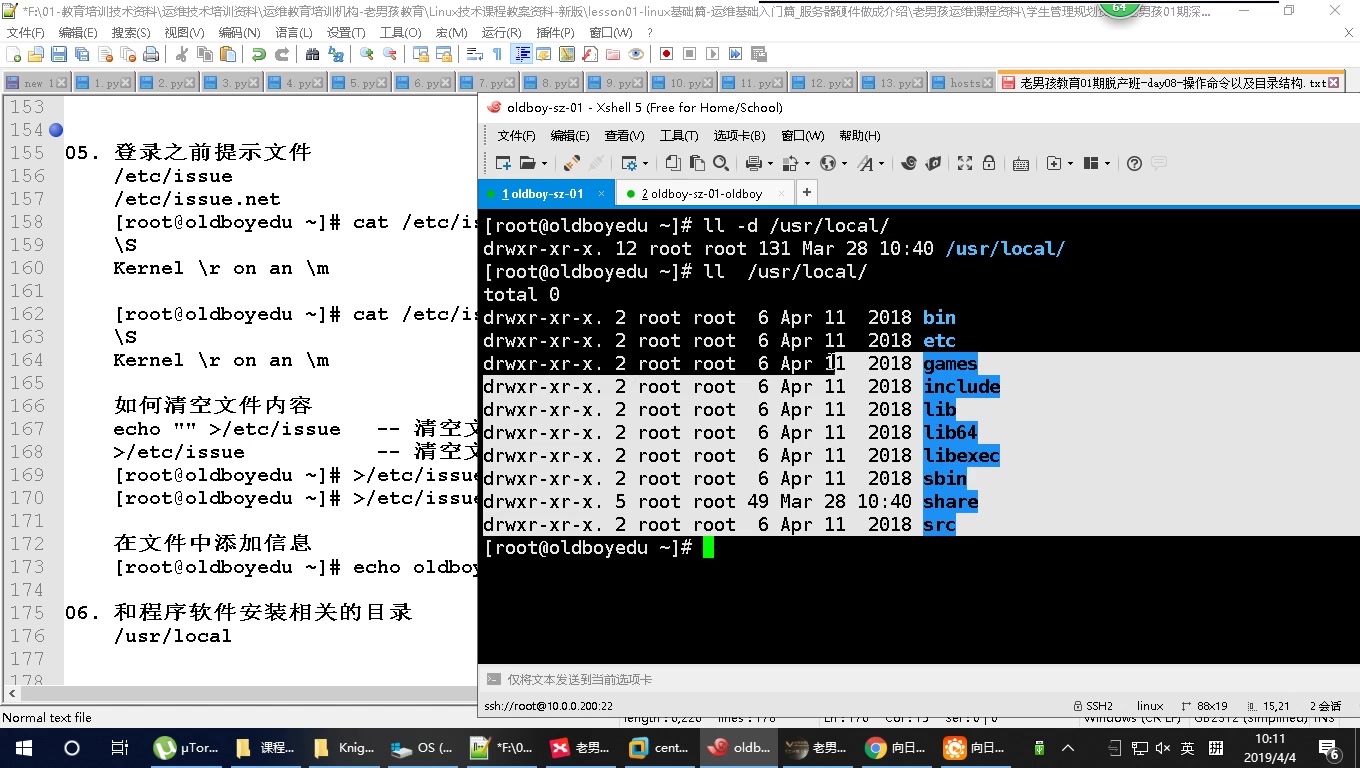This screenshot has width=1360, height=768.
Task: Toggle the full screen icon in Xshell toolbar
Action: (x=965, y=163)
